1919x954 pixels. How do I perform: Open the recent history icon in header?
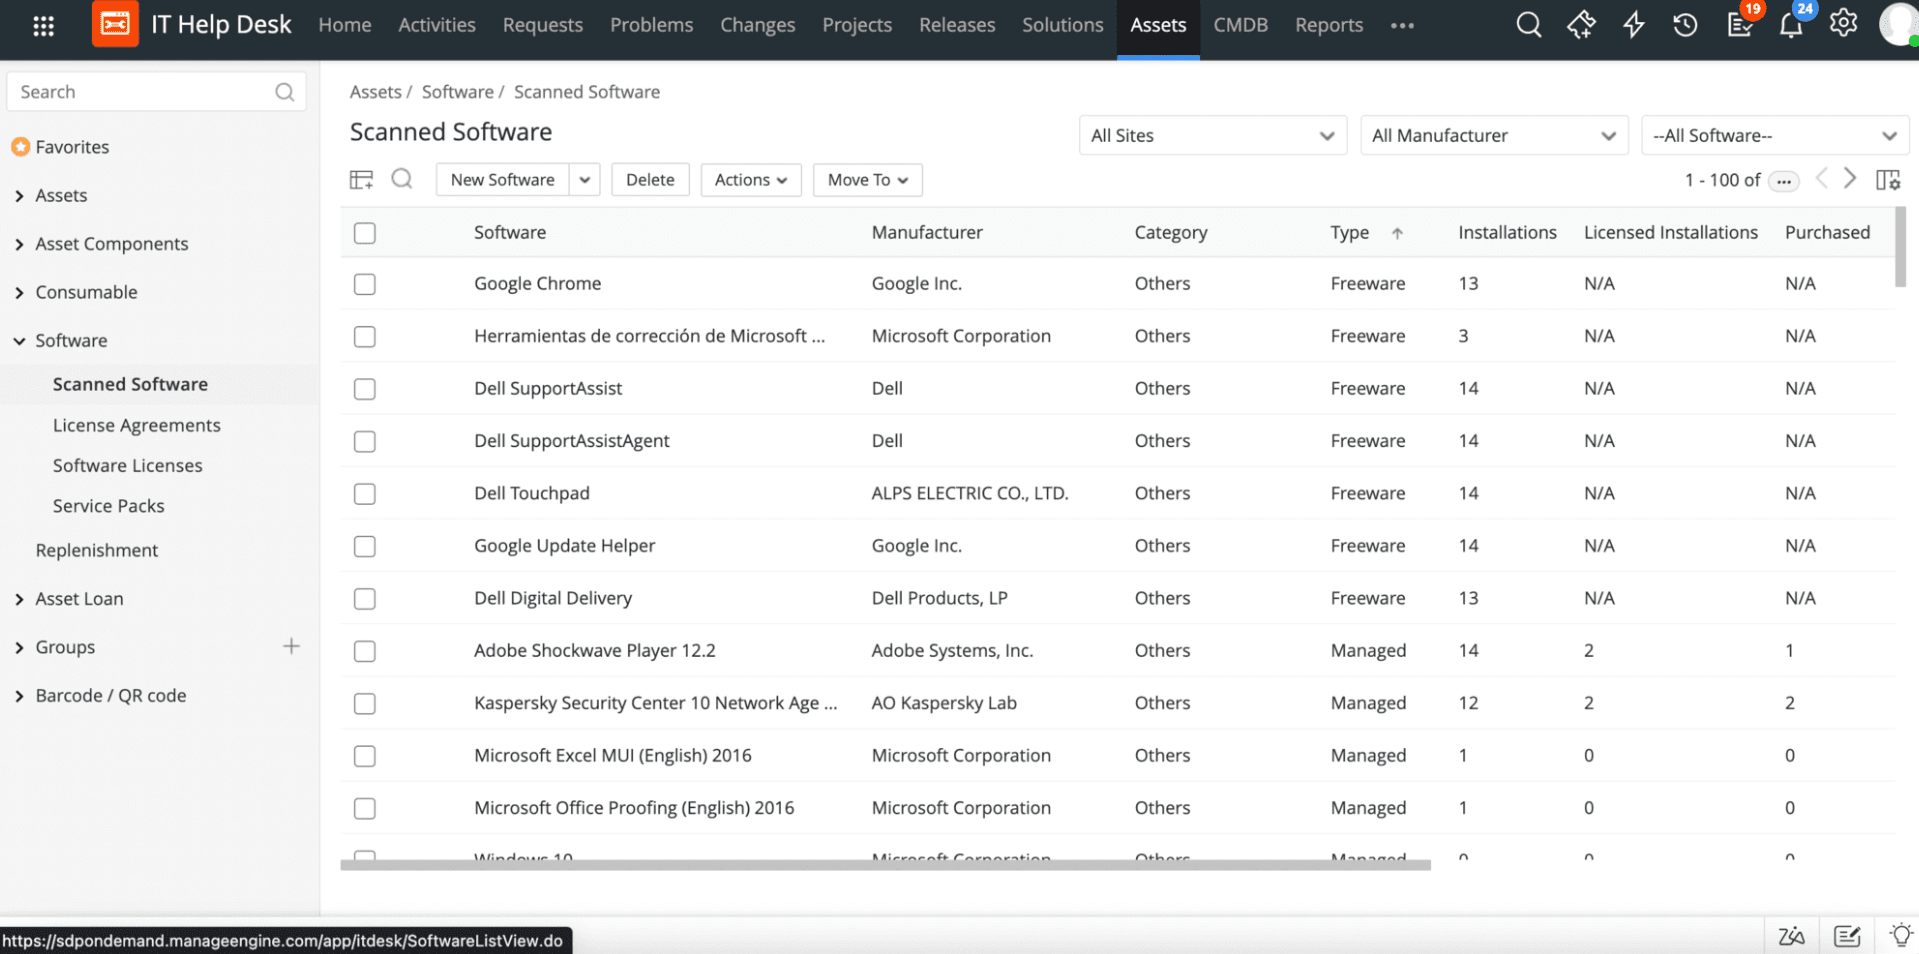pyautogui.click(x=1685, y=25)
